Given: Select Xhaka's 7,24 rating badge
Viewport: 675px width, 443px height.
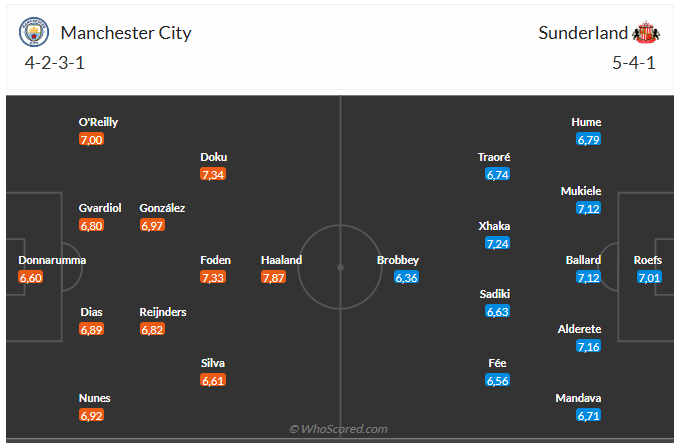Looking at the screenshot, I should 498,243.
